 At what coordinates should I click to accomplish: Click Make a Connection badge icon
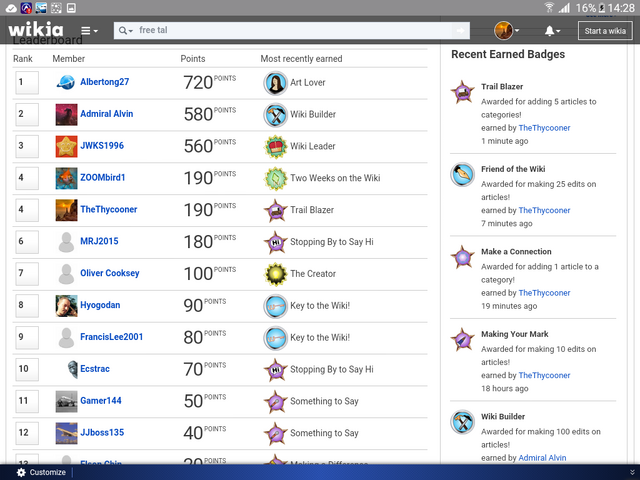point(462,257)
